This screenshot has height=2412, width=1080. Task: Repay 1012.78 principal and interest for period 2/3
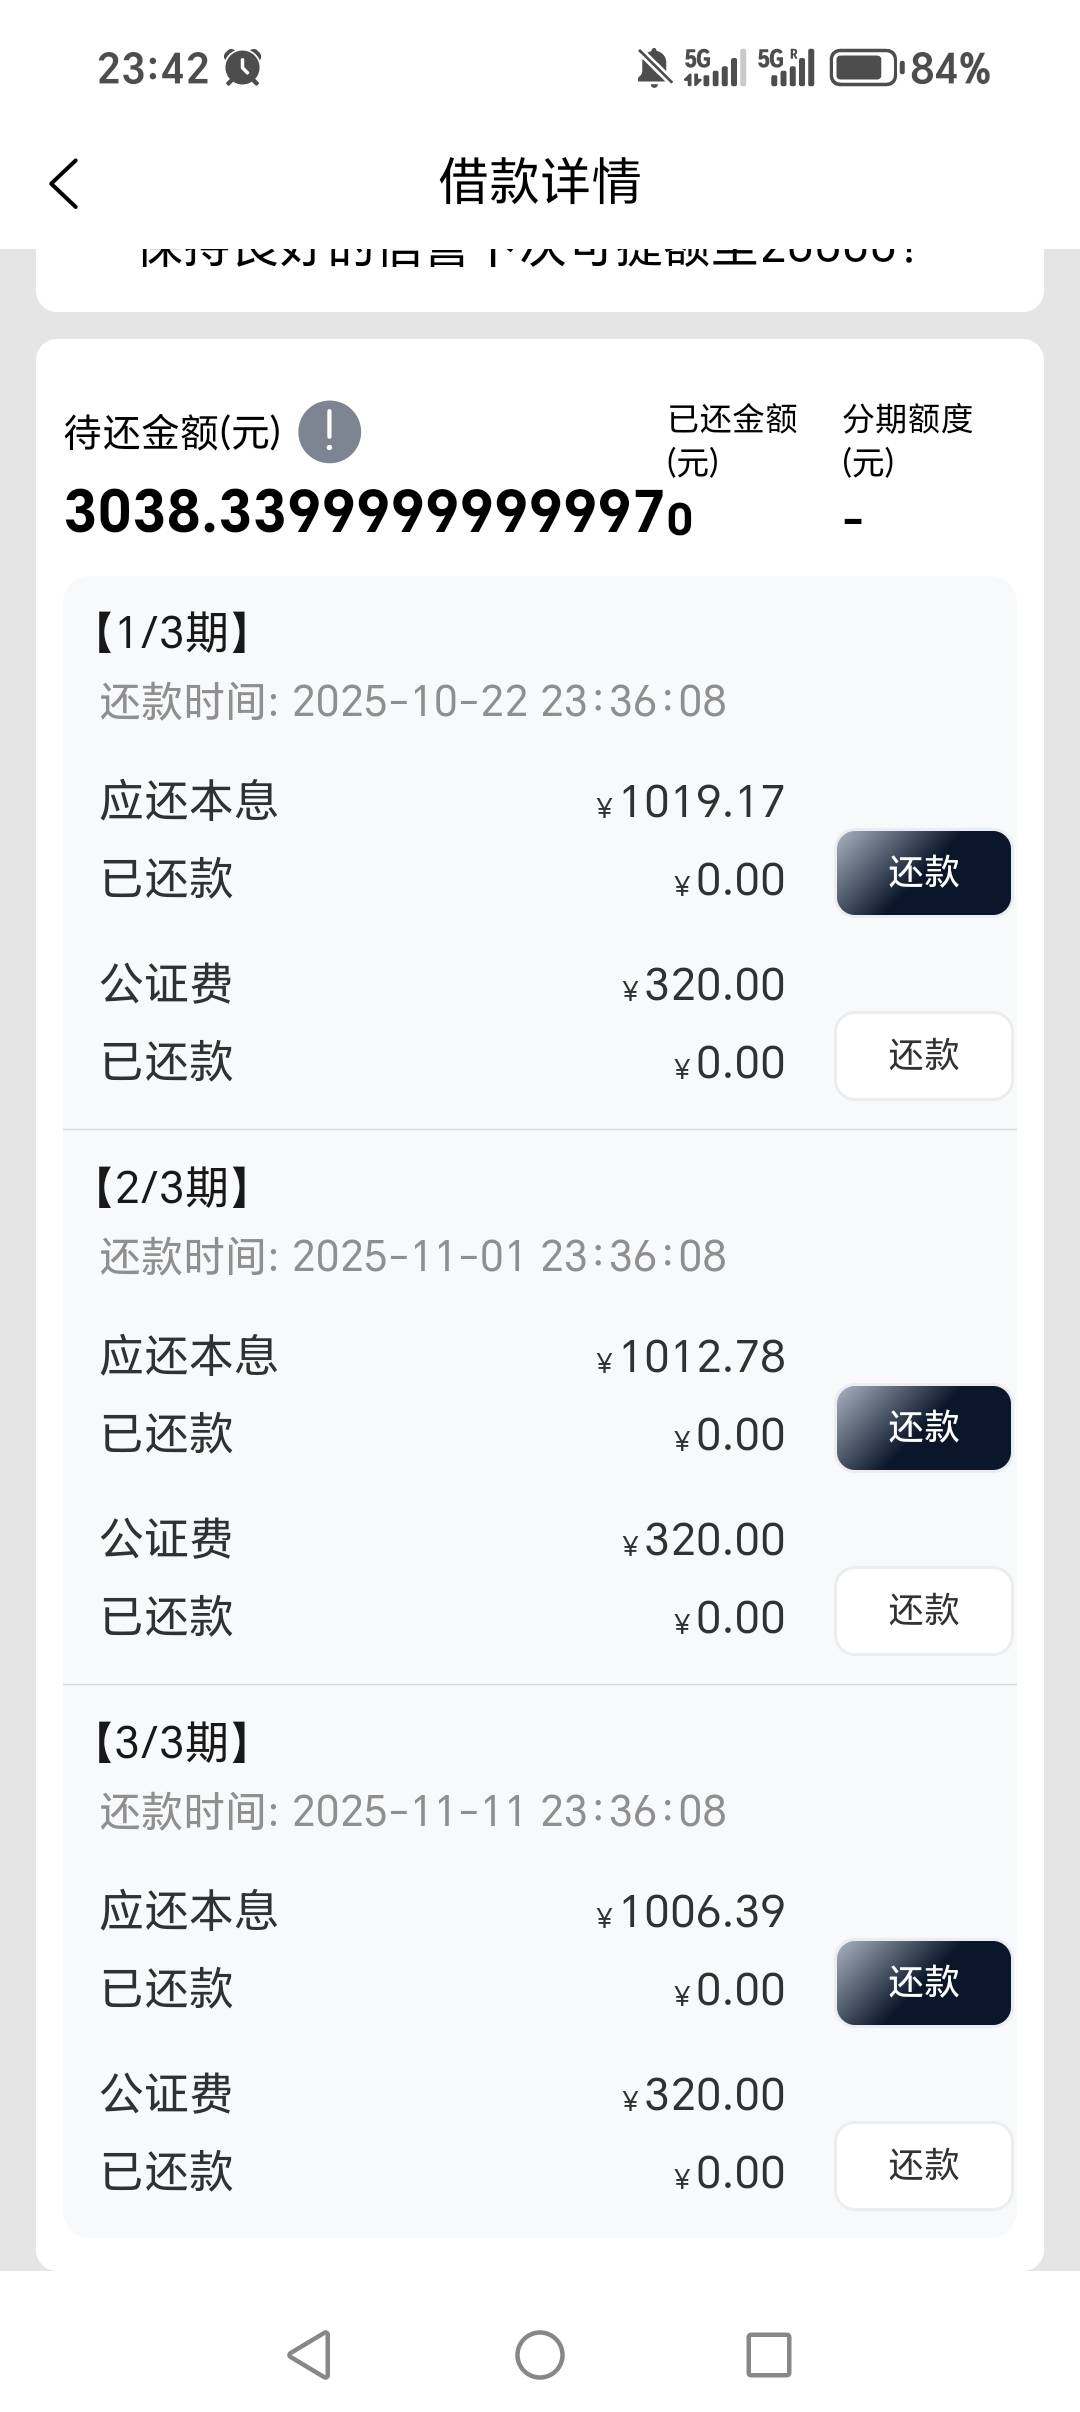(x=923, y=1427)
